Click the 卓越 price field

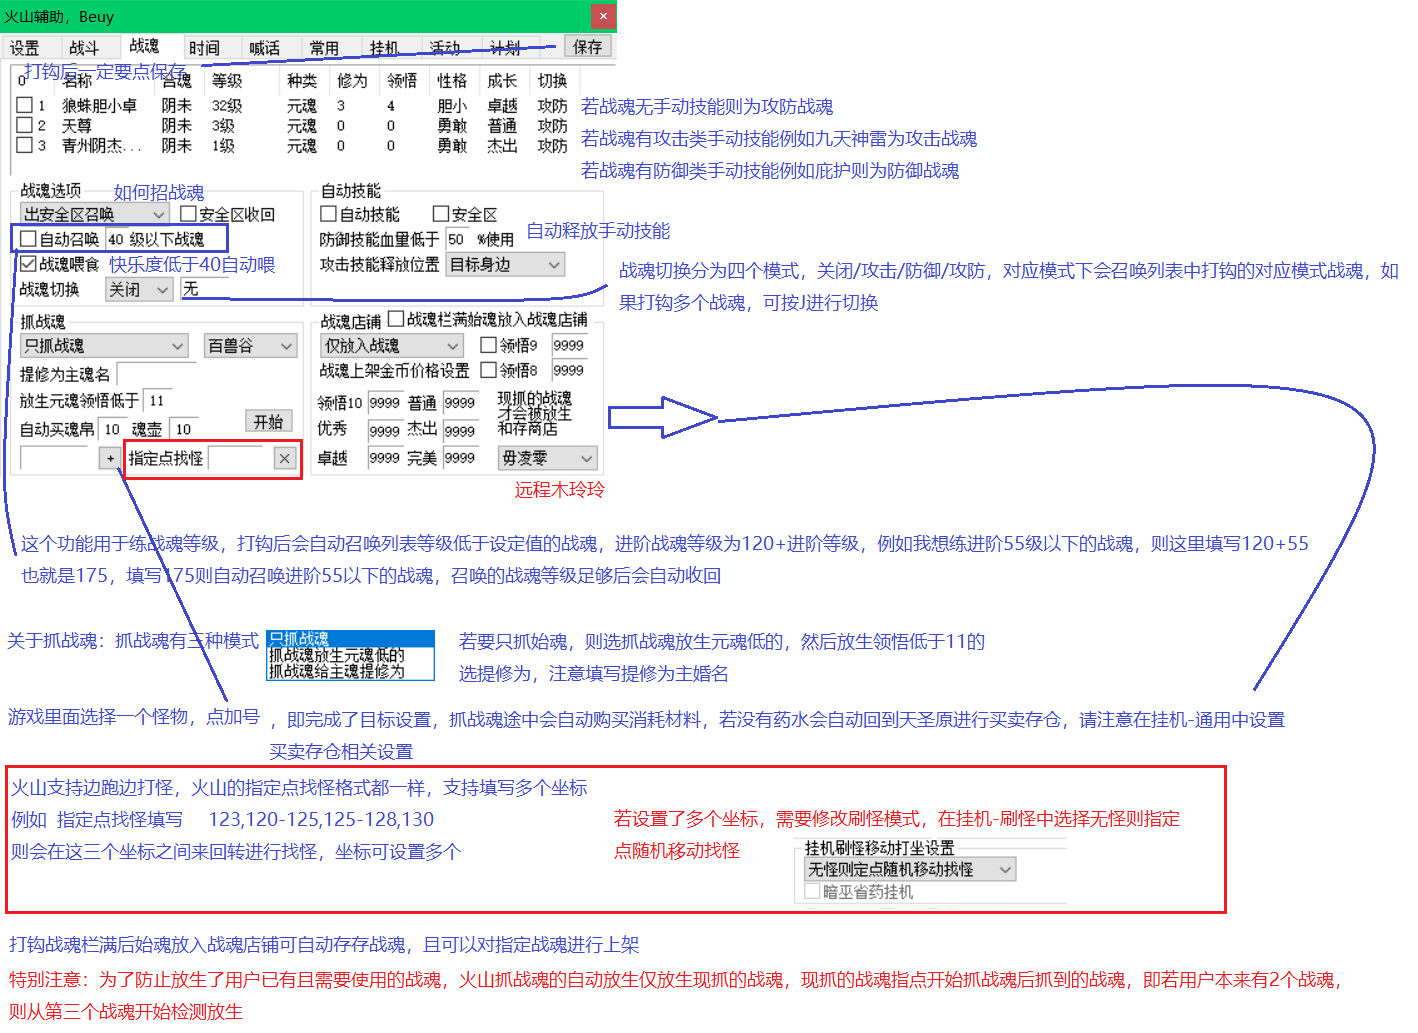click(385, 458)
